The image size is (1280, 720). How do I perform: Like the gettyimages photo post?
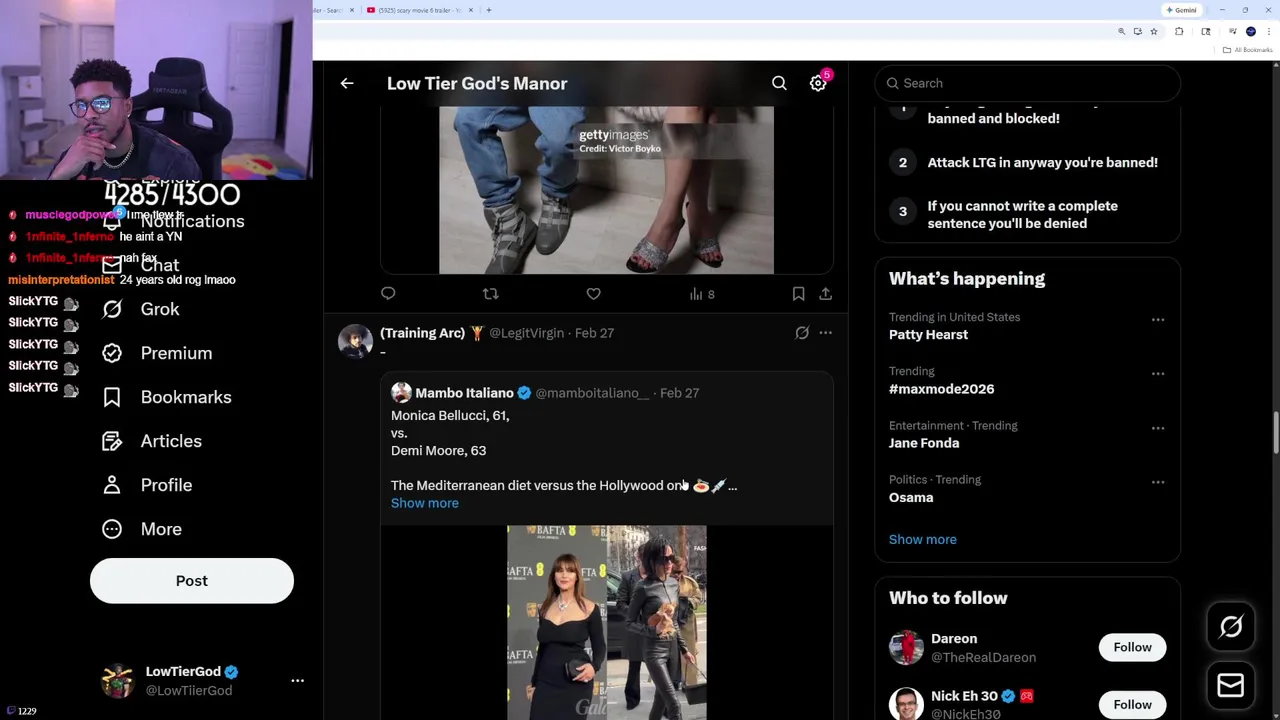[593, 294]
